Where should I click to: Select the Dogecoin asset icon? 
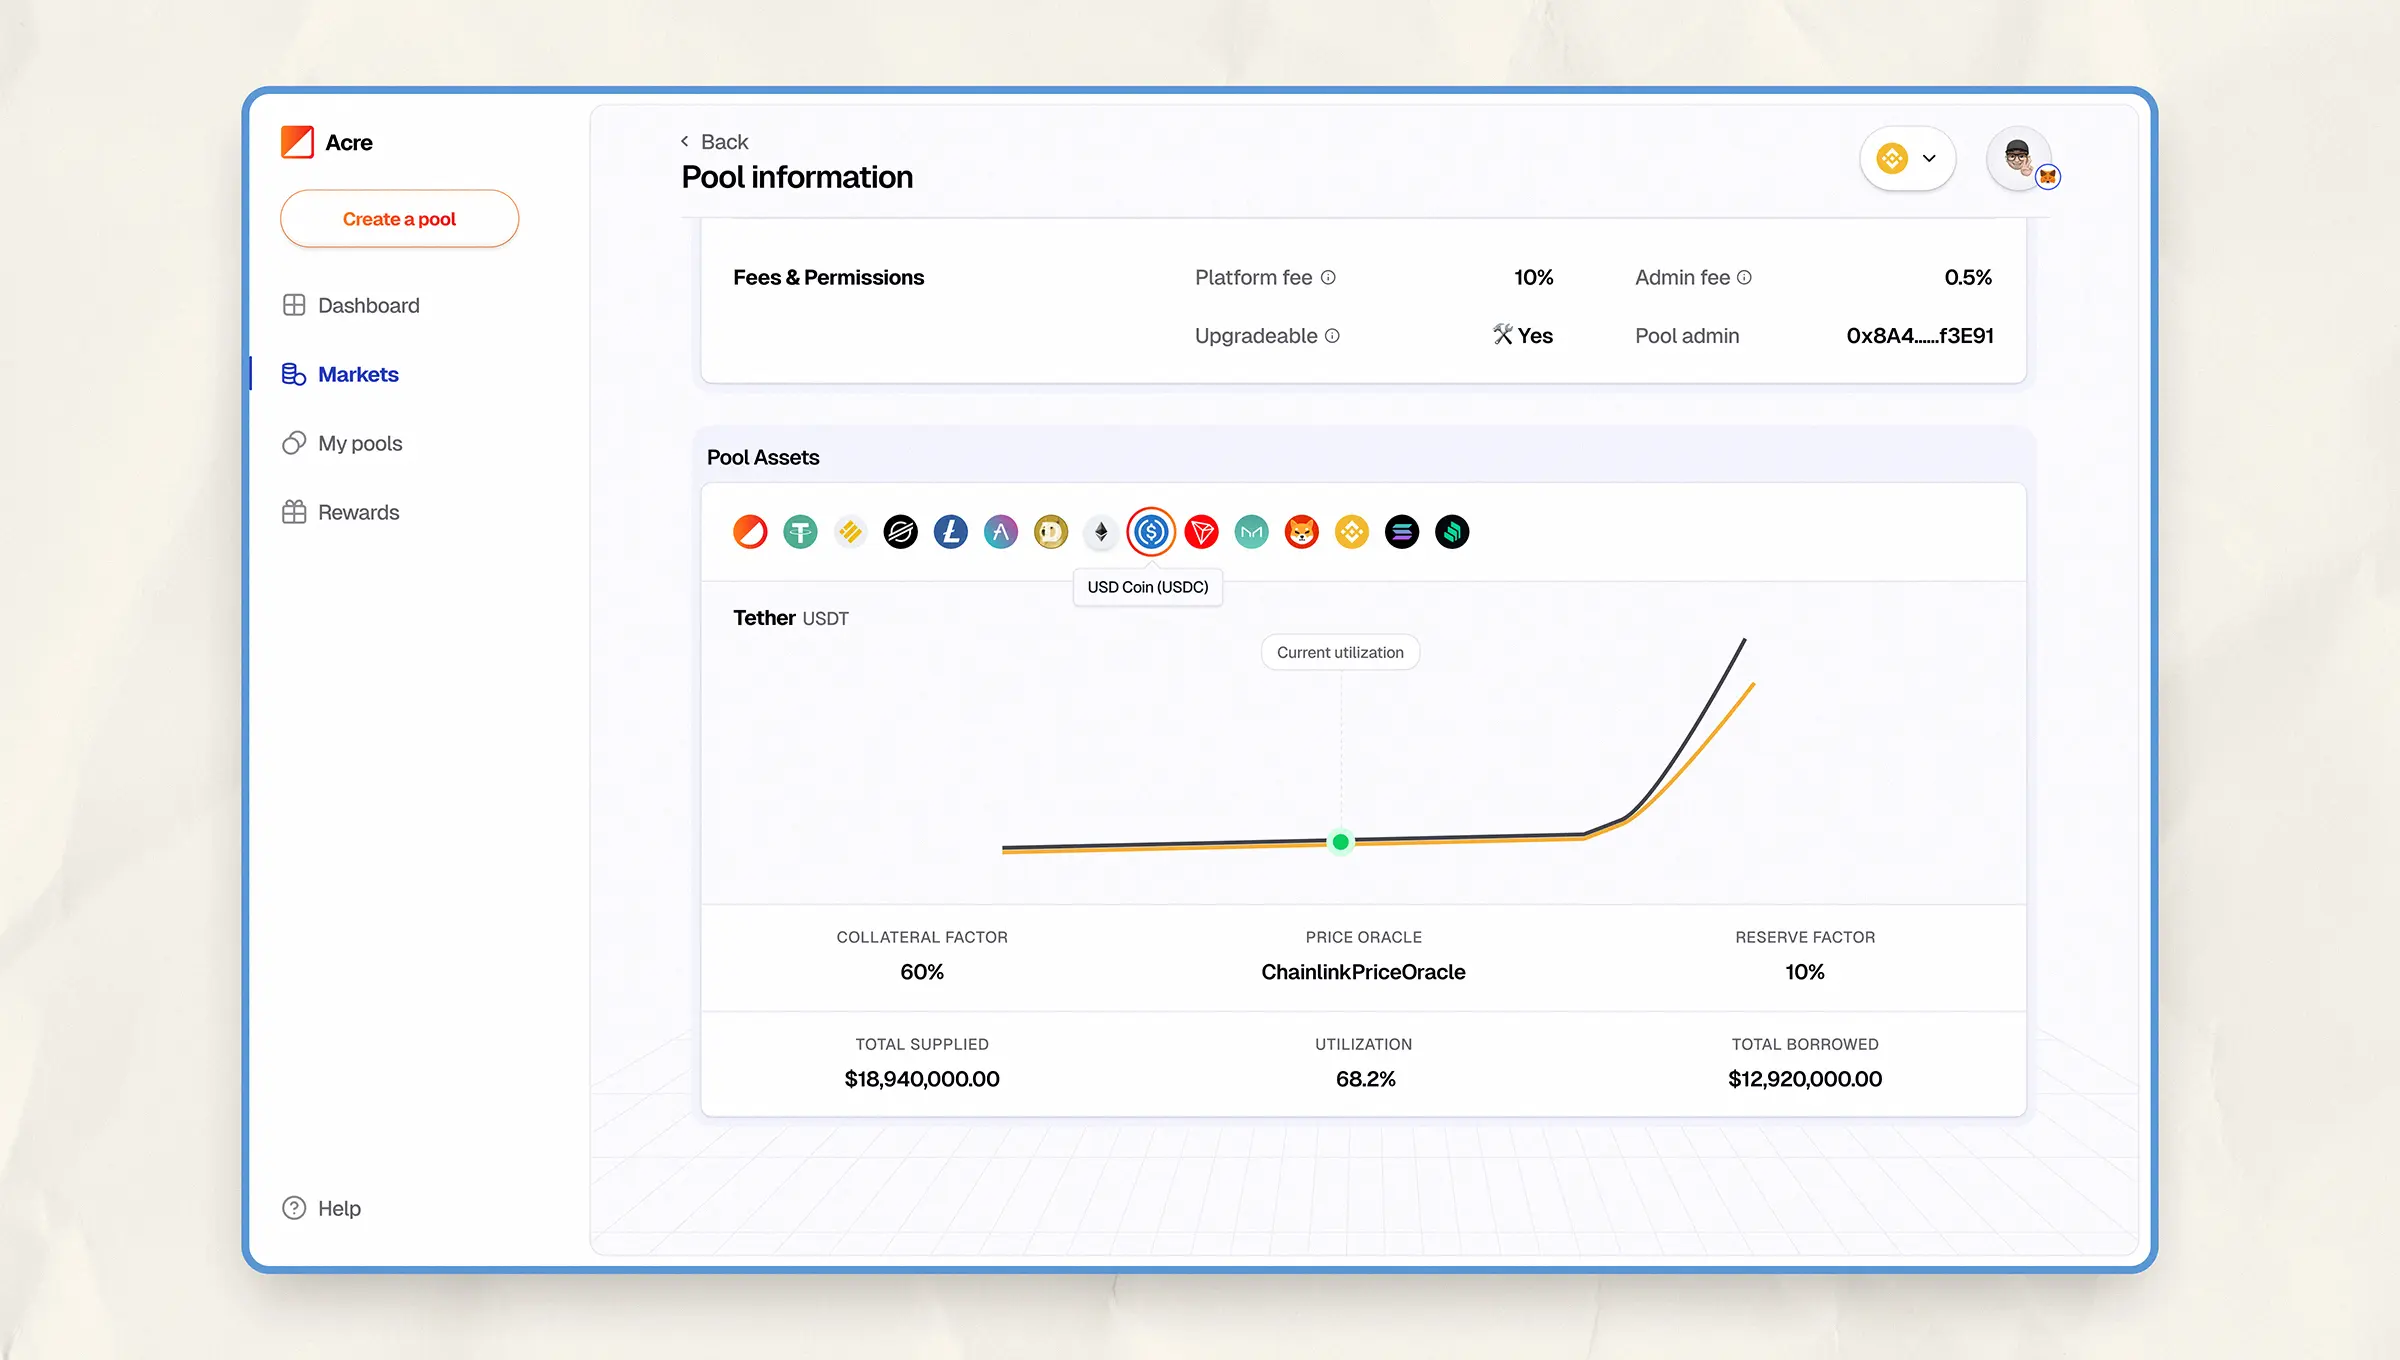click(x=1051, y=532)
